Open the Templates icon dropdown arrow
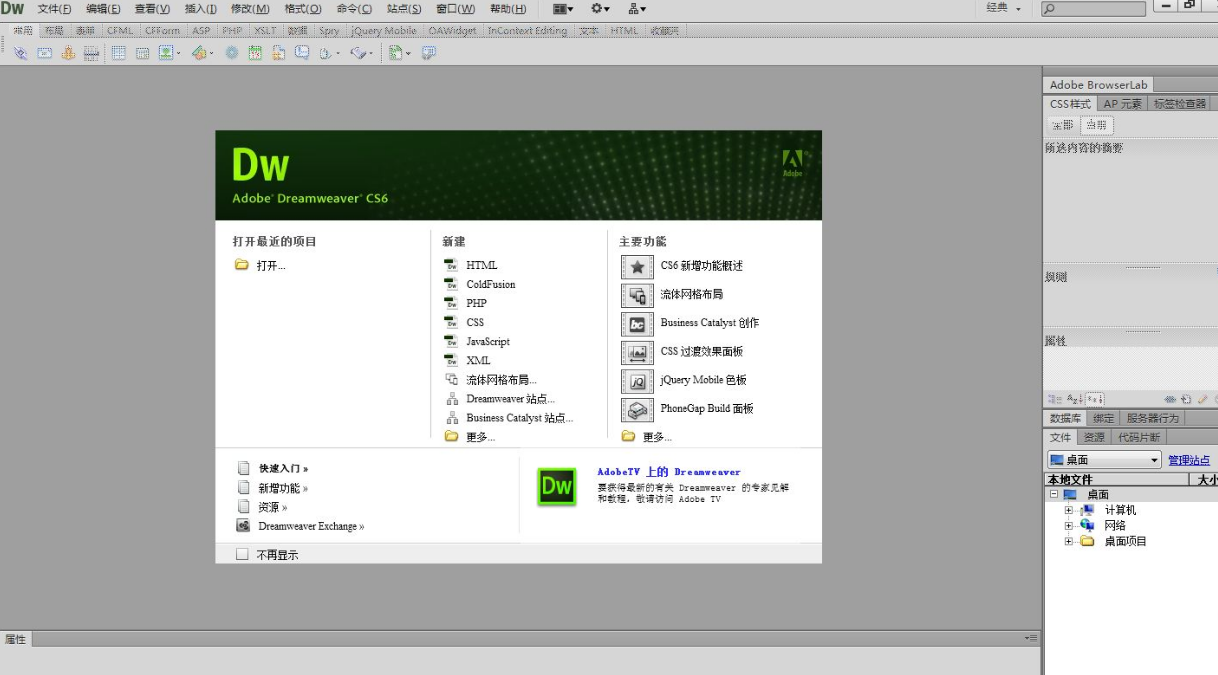Image resolution: width=1218 pixels, height=675 pixels. [407, 54]
